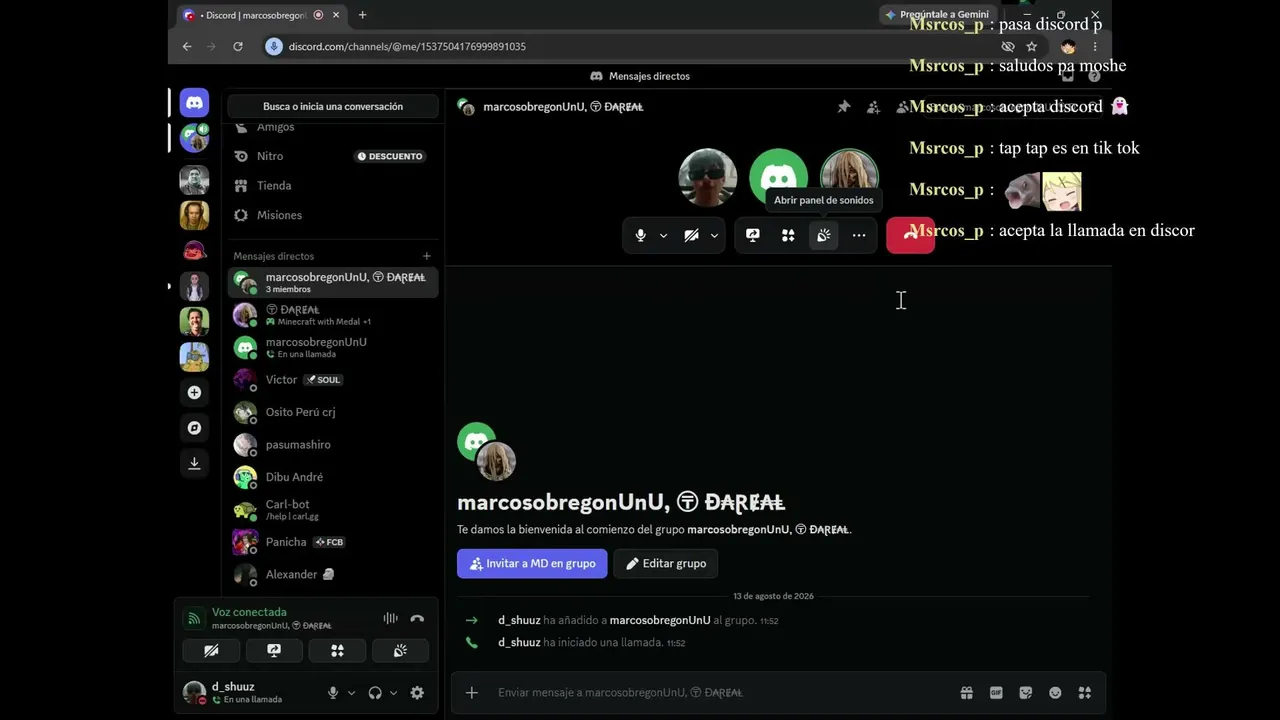Viewport: 1280px width, 720px height.
Task: Click Invitar a MD en grupo button
Action: click(x=532, y=563)
